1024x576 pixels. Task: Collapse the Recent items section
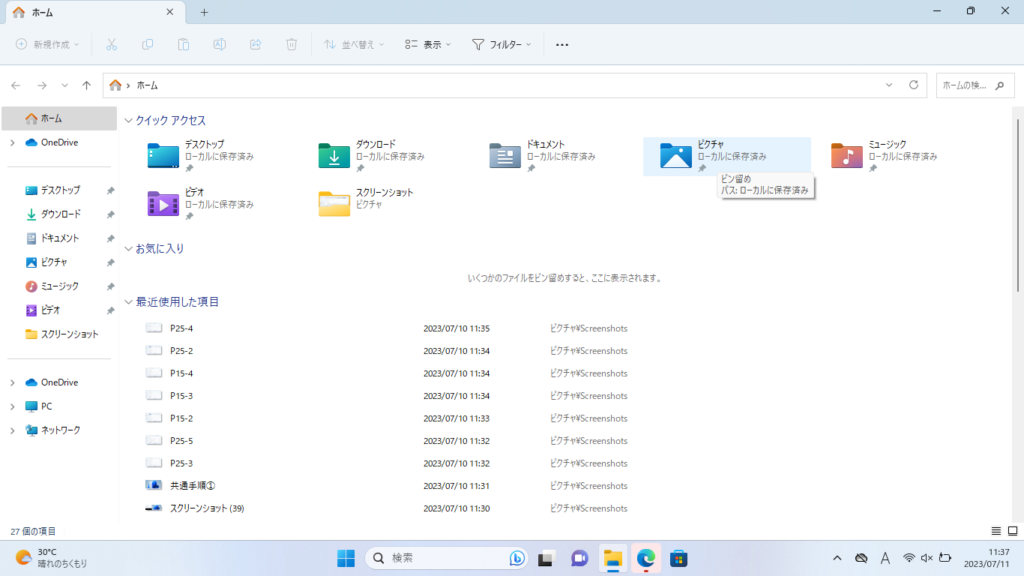pos(128,302)
